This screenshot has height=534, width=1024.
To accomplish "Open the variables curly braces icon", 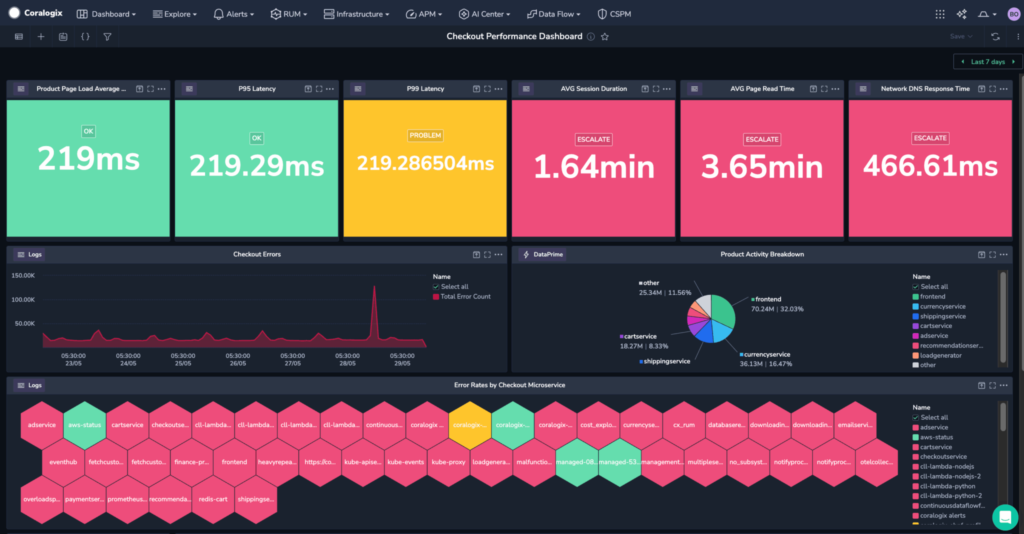I will tap(85, 37).
